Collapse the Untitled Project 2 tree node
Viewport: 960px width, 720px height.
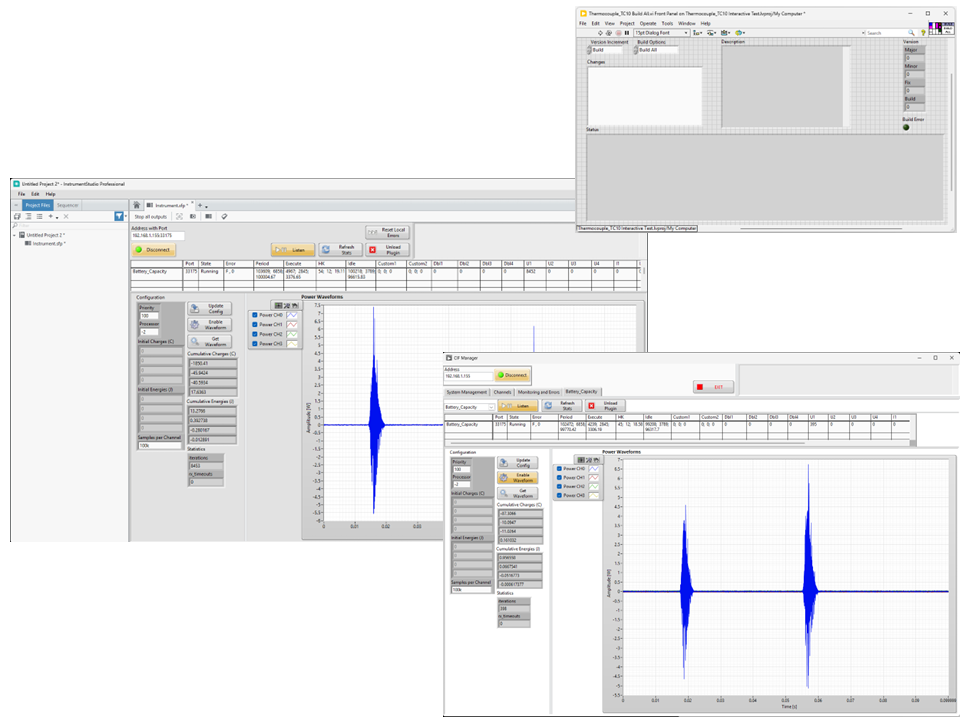click(14, 235)
